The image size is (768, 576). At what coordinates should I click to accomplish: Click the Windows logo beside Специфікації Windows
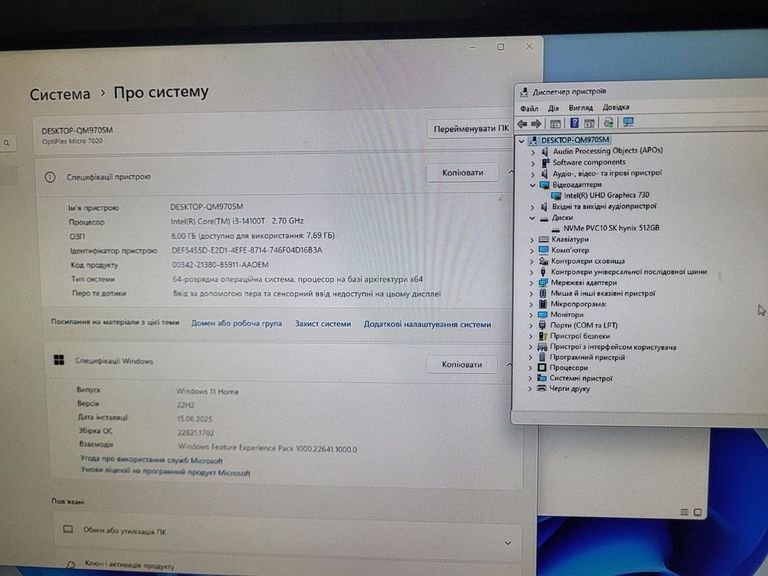point(59,360)
